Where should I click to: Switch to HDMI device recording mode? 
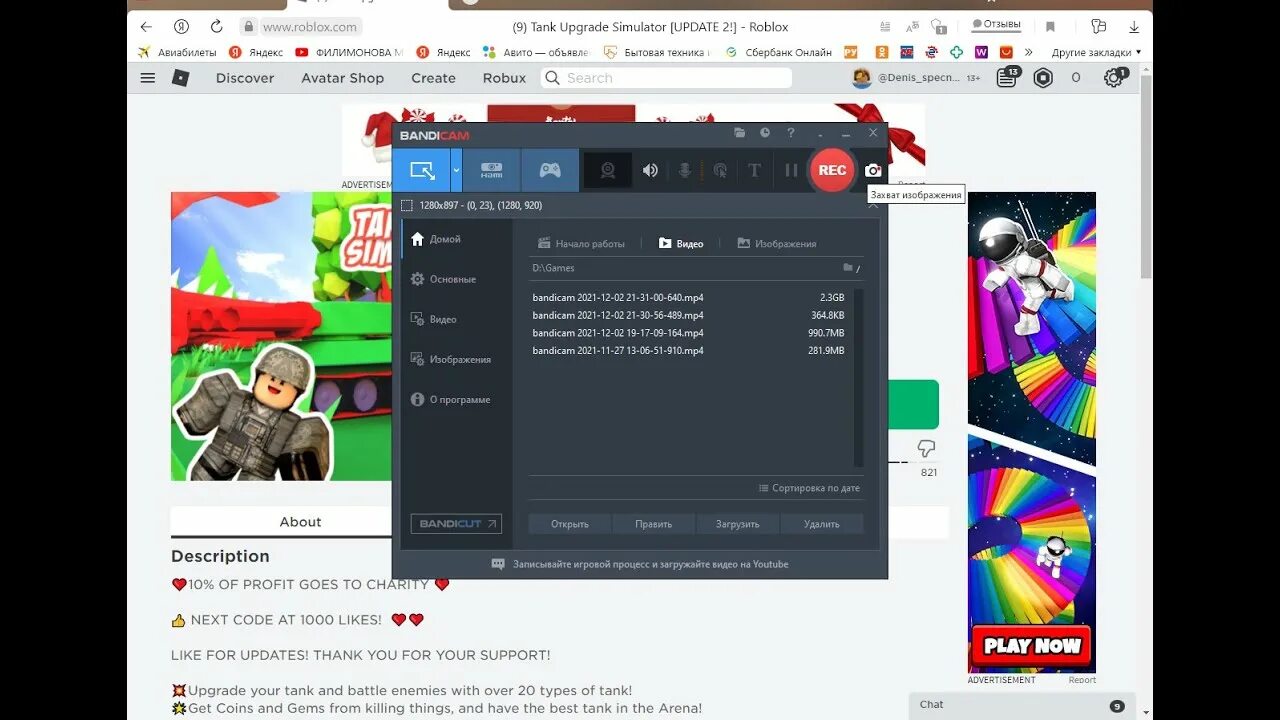491,170
